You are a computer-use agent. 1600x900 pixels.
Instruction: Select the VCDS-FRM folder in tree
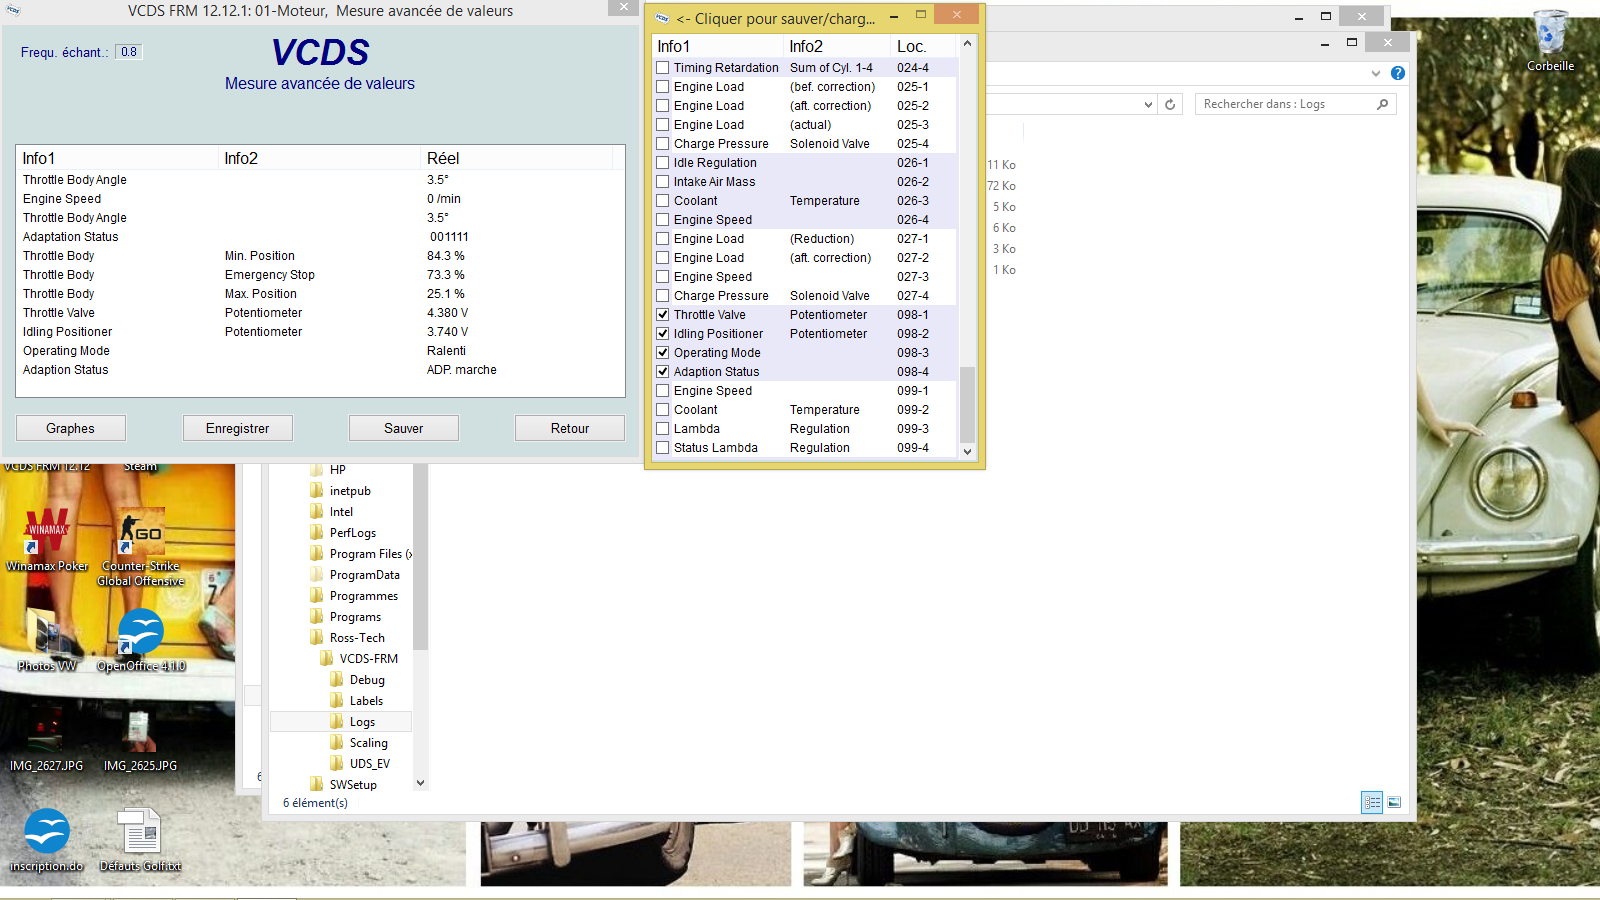click(x=368, y=659)
